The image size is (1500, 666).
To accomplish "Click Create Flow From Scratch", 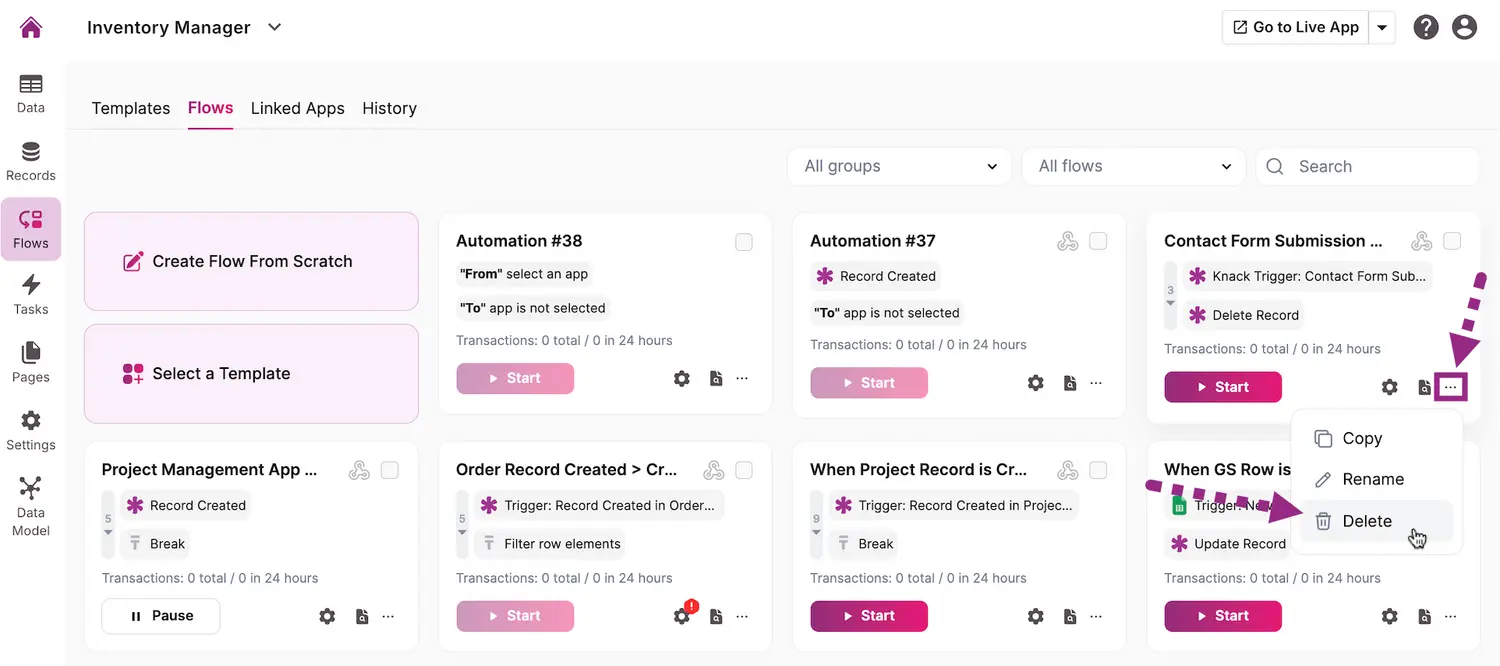I will click(251, 261).
